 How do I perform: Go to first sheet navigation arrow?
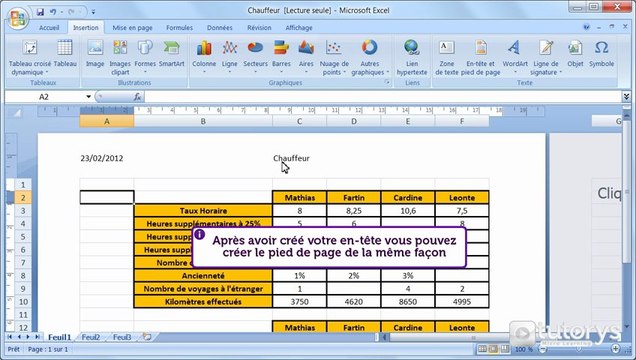(10, 337)
